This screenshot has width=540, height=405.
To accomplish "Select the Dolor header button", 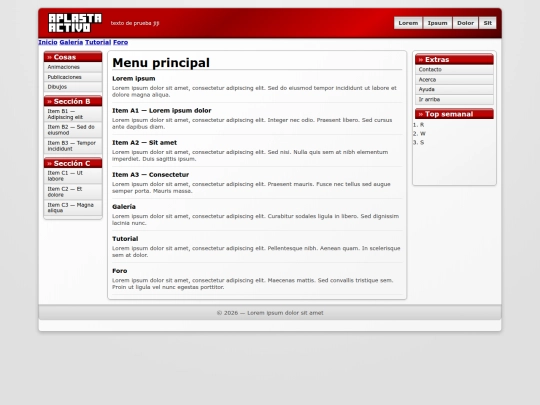I will (x=465, y=23).
